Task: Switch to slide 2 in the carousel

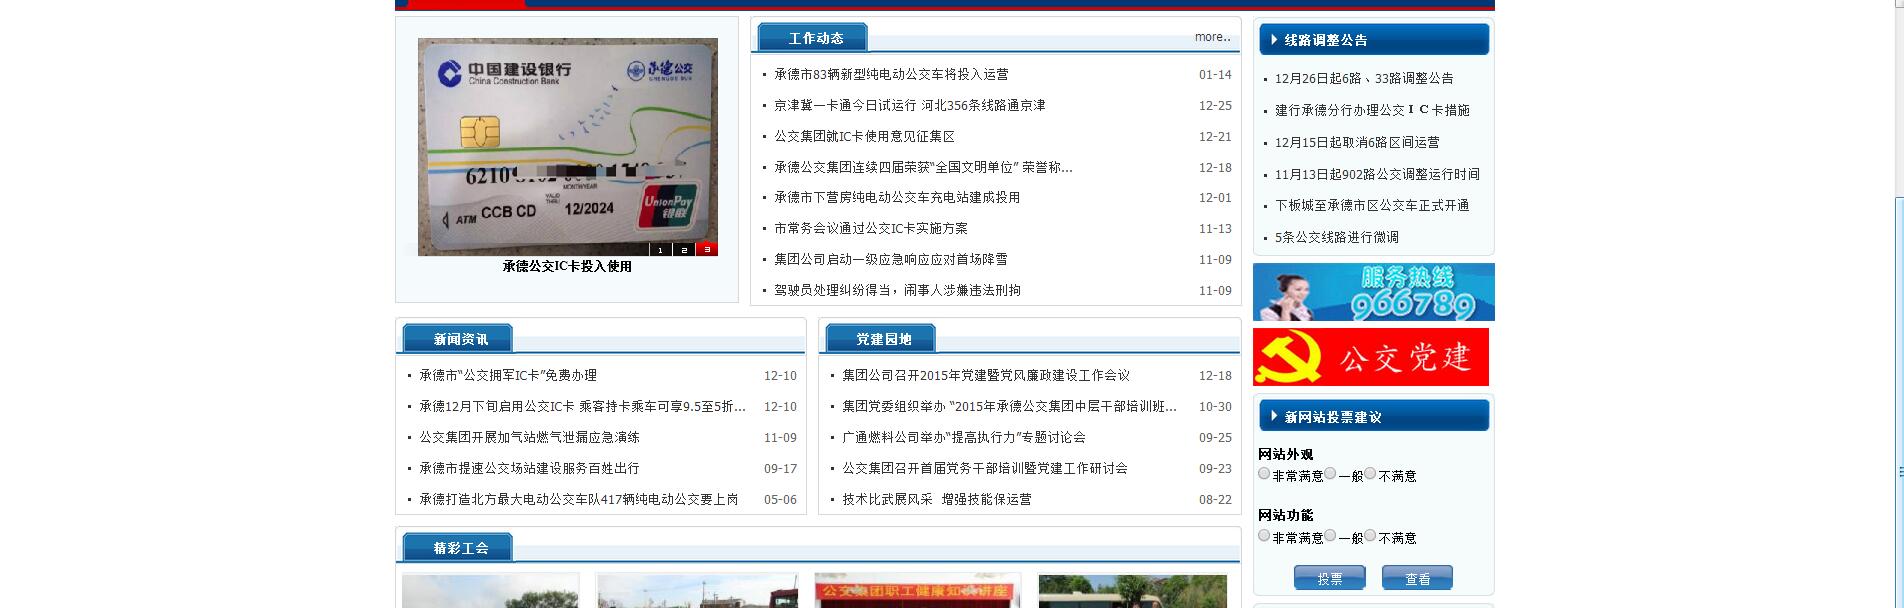Action: pyautogui.click(x=684, y=250)
